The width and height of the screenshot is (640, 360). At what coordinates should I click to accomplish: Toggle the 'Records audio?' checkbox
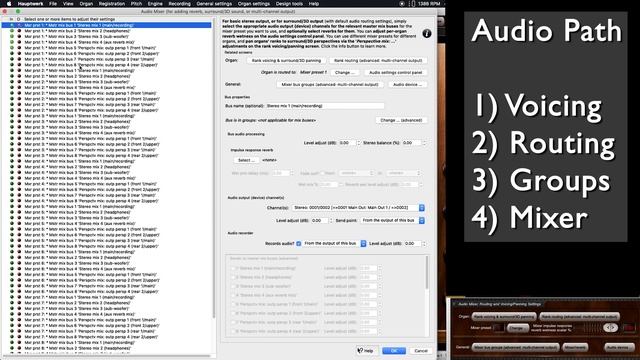coord(299,244)
